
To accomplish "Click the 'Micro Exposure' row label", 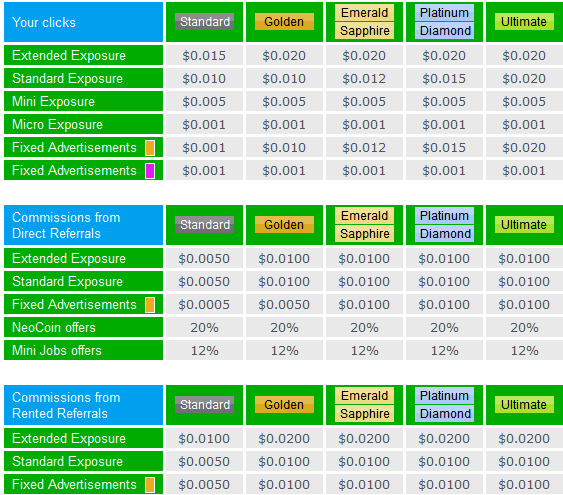I will point(57,125).
